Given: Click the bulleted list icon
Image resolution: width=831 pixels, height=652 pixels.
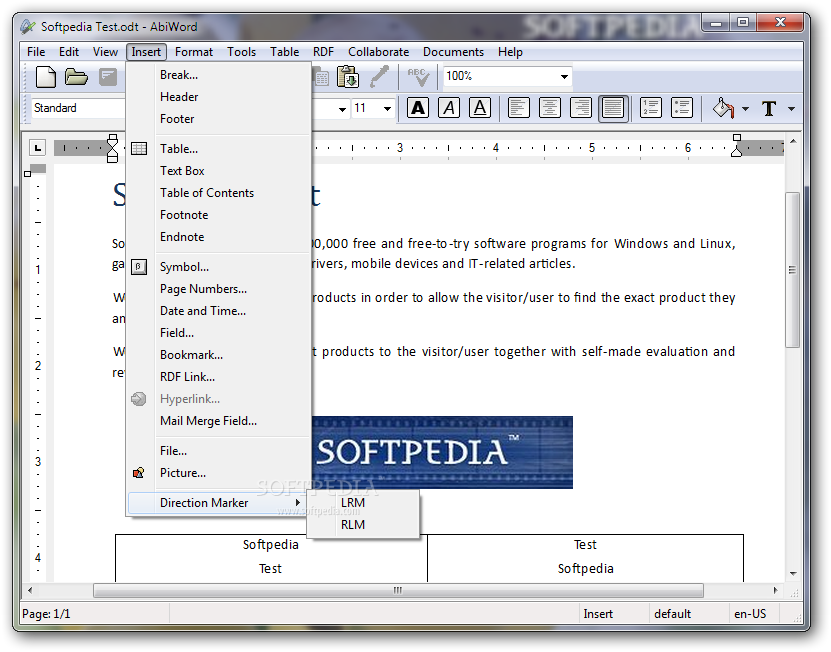Looking at the screenshot, I should [682, 108].
